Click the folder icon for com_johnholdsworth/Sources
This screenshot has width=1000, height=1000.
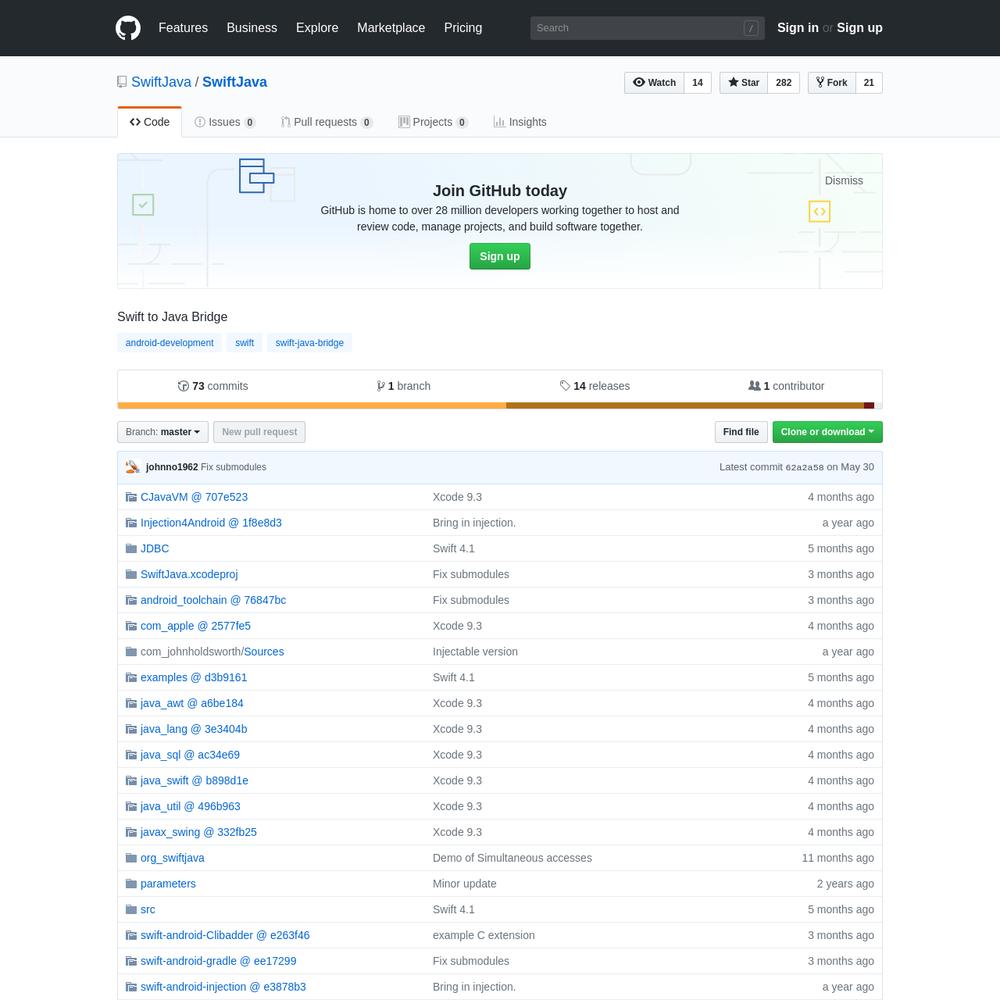(131, 652)
